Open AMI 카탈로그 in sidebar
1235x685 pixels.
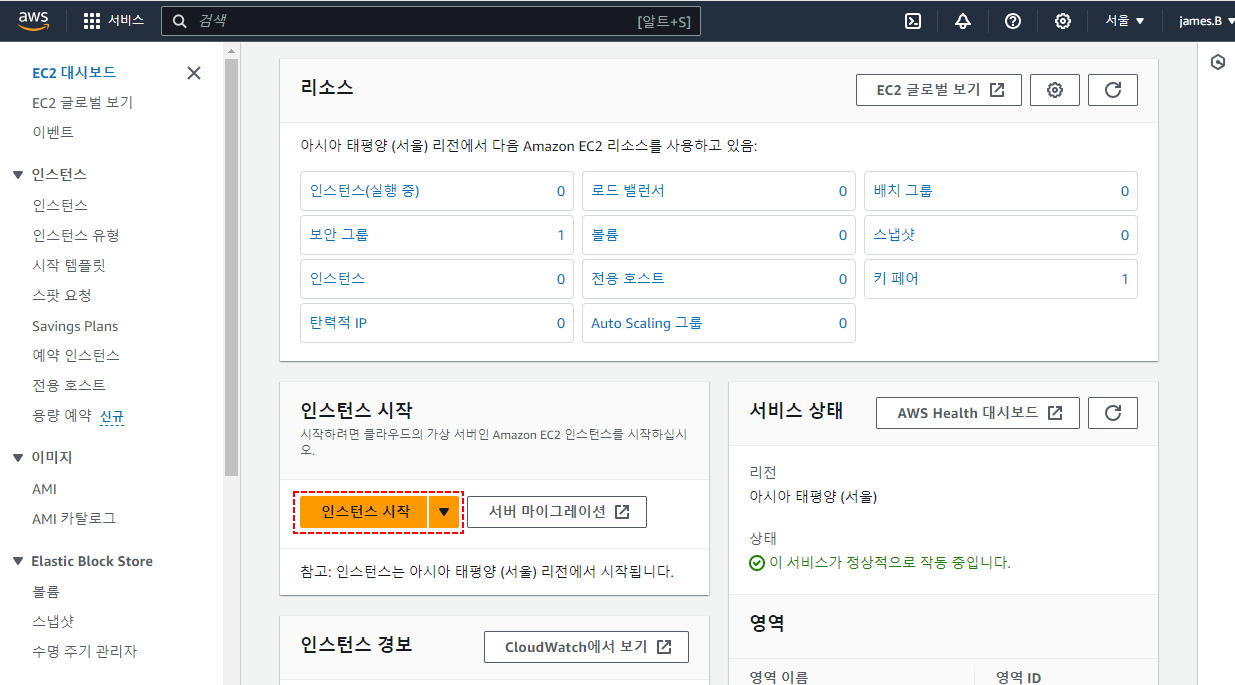pos(74,519)
